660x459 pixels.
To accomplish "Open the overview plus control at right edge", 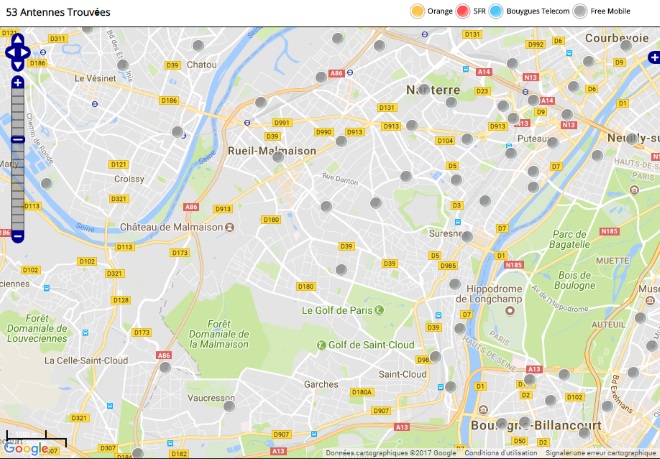I will coord(654,57).
